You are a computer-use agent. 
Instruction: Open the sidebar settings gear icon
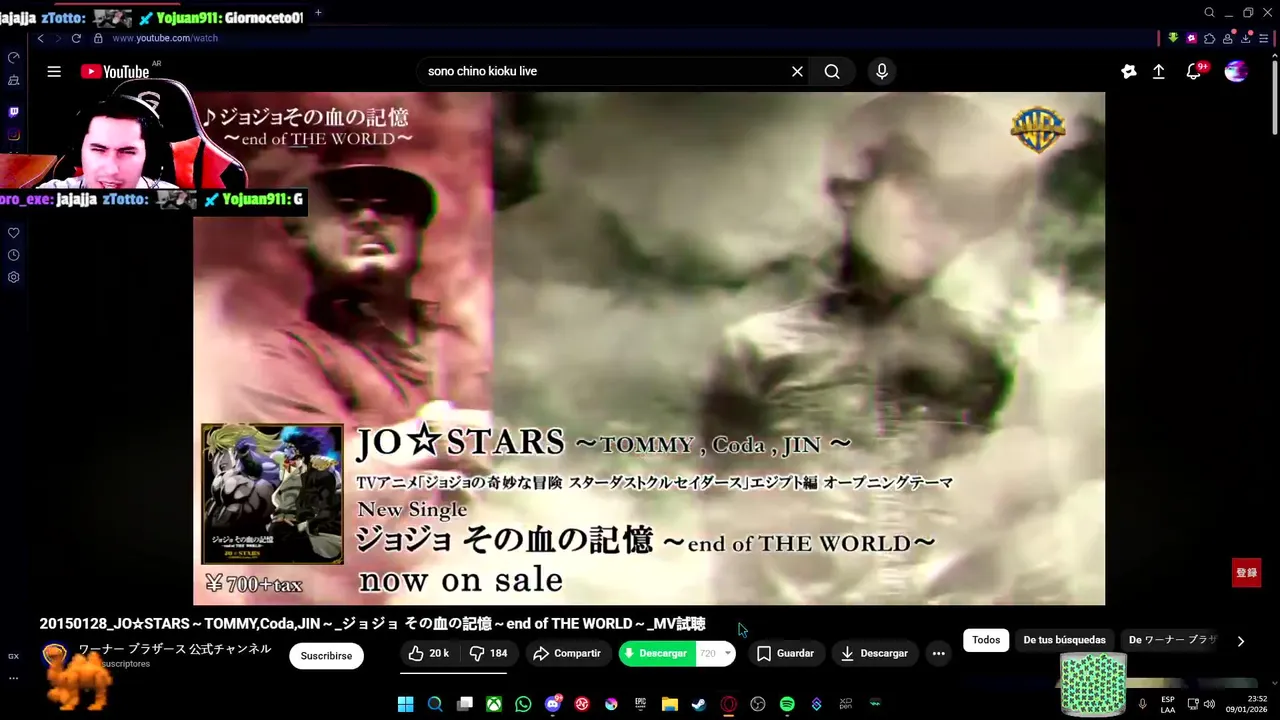(13, 277)
